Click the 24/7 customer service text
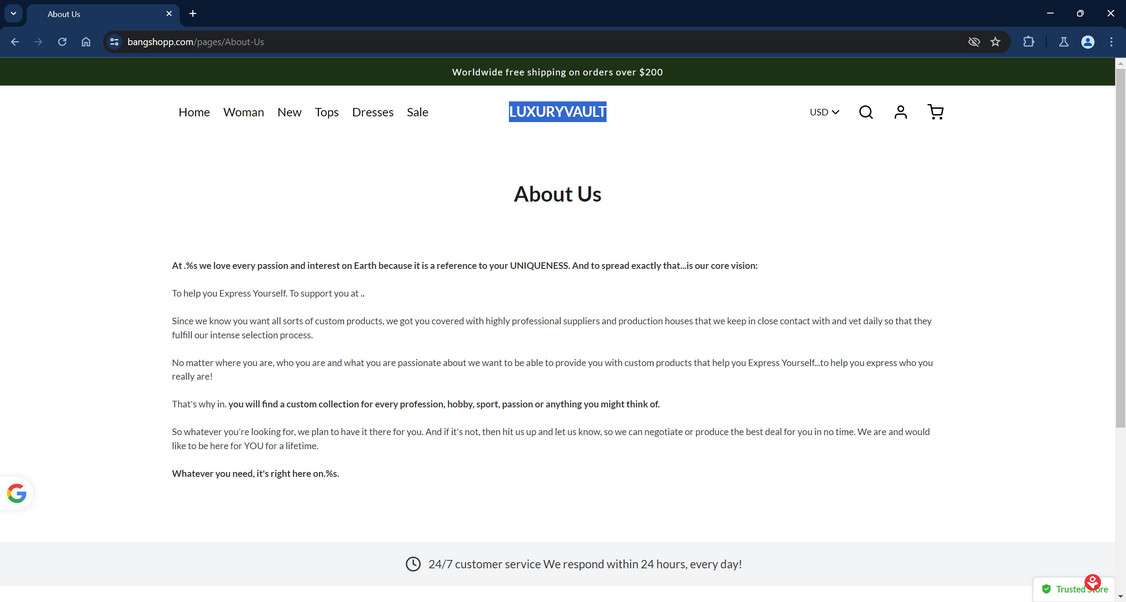Viewport: 1126px width, 602px height. coord(585,564)
